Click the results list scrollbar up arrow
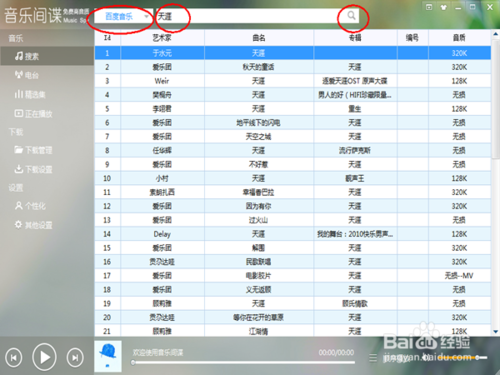This screenshot has width=500, height=375. click(x=495, y=34)
